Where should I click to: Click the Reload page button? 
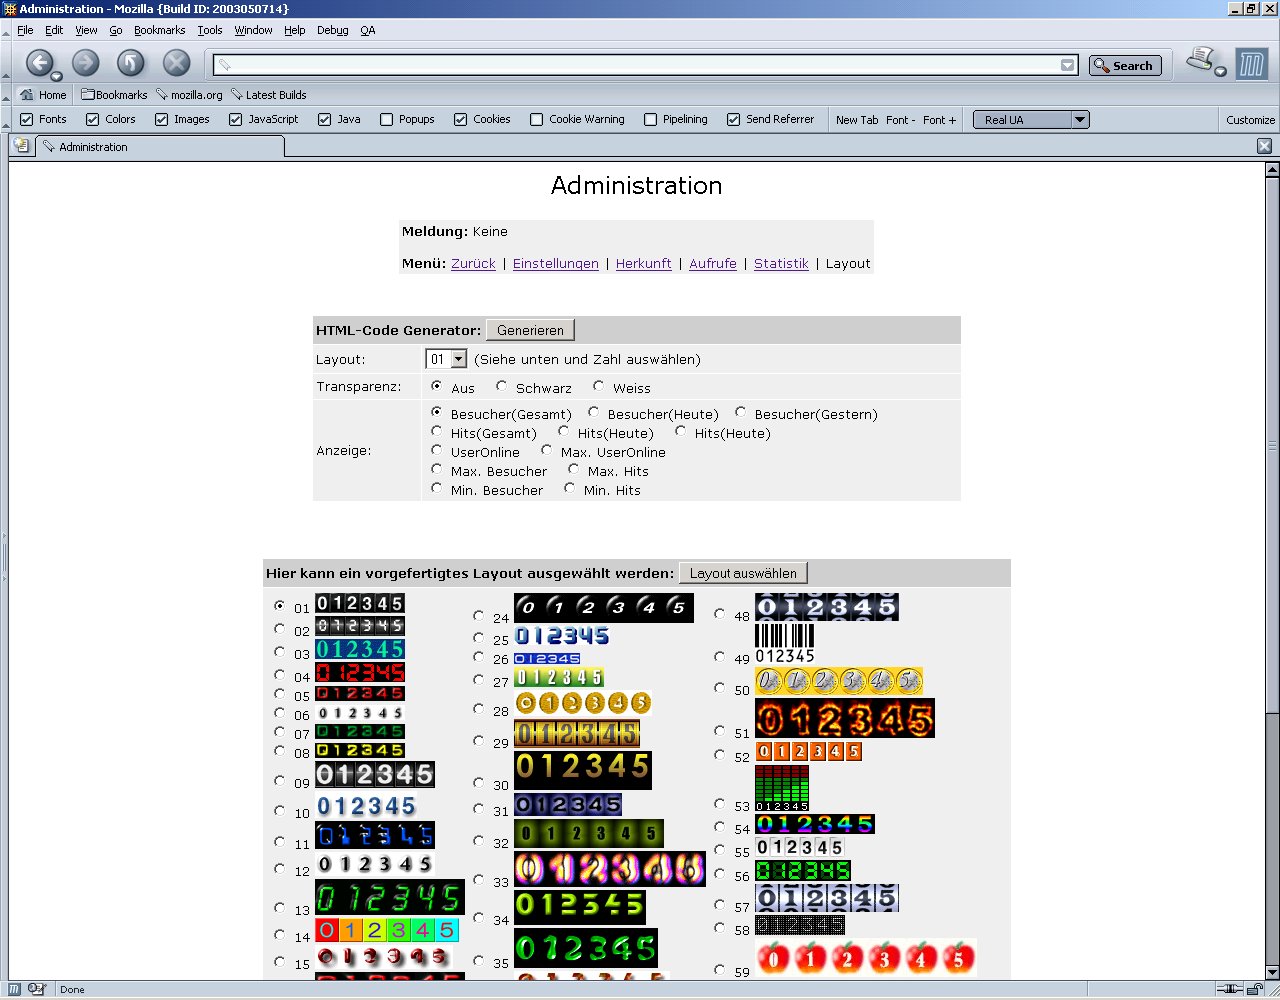coord(131,64)
